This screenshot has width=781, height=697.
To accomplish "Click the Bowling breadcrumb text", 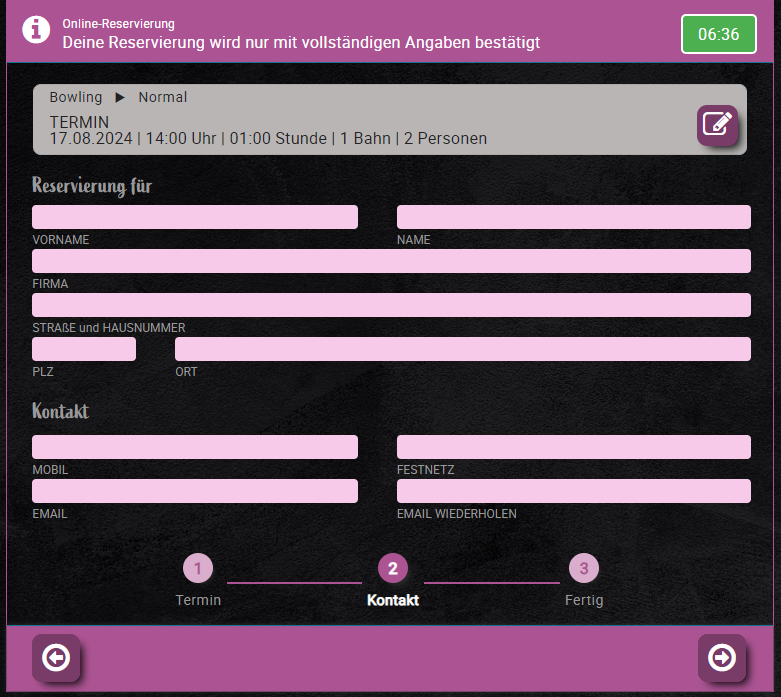I will coord(76,97).
